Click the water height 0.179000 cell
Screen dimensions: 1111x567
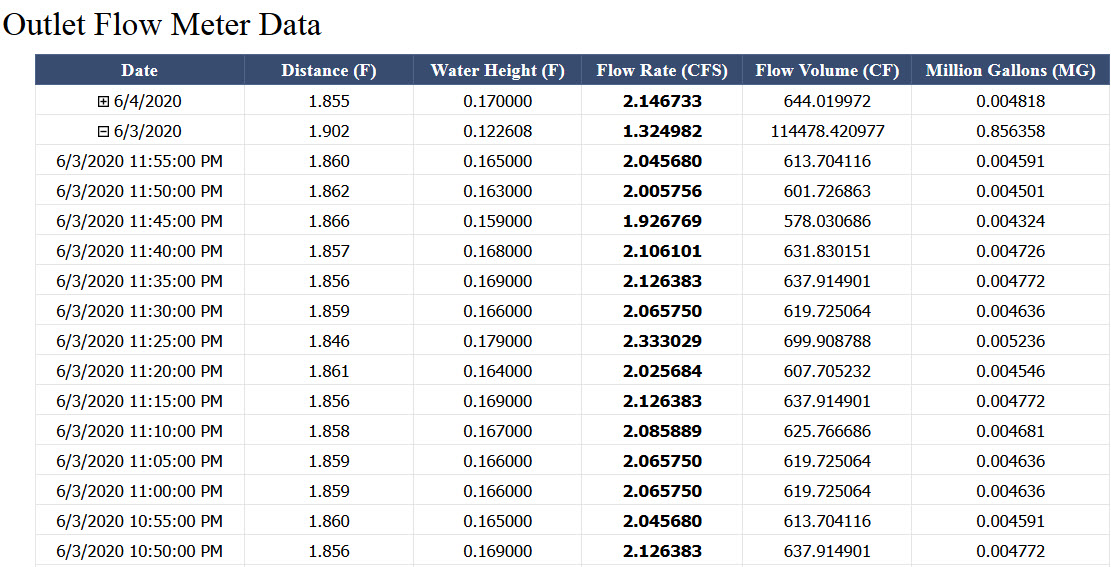(497, 341)
